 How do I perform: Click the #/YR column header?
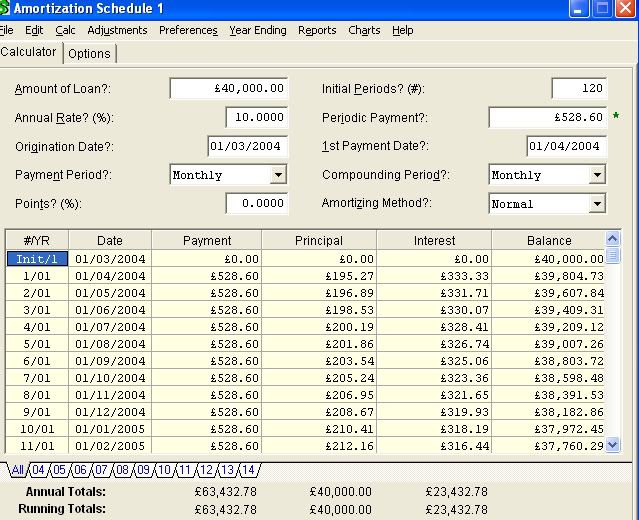point(37,240)
